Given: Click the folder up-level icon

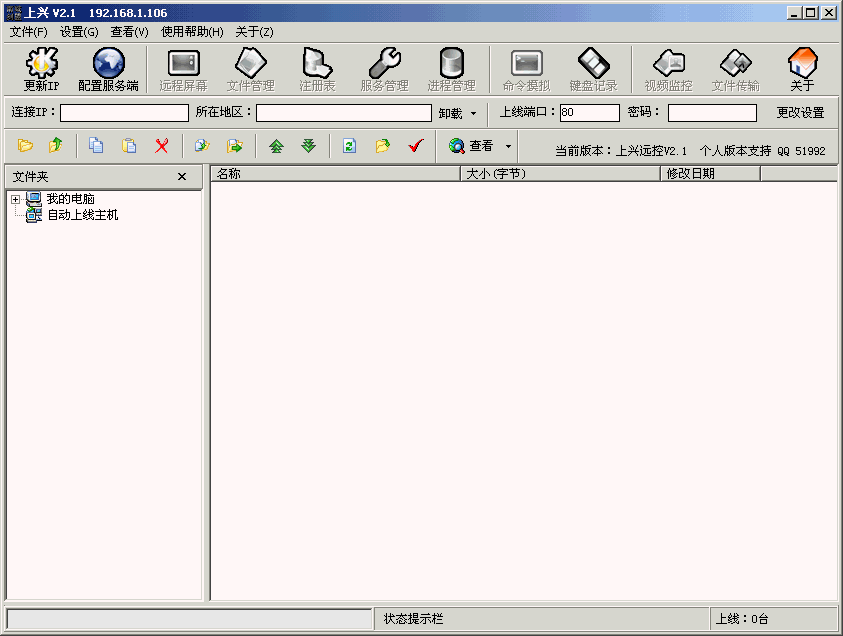Looking at the screenshot, I should [56, 146].
